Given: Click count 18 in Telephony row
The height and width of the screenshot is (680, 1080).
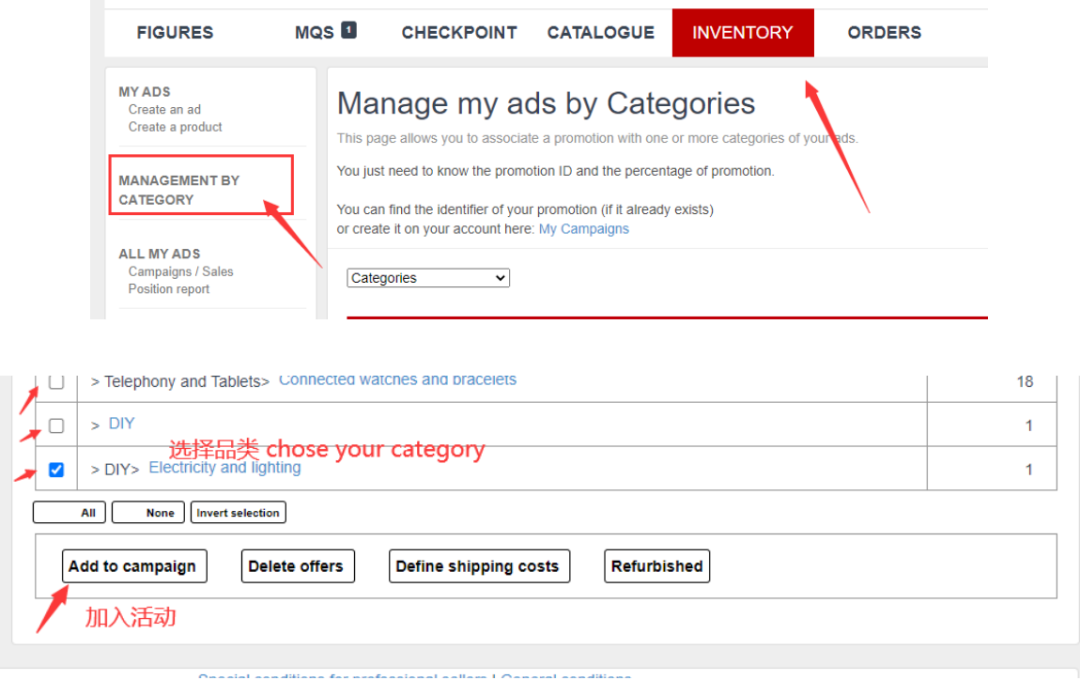Looking at the screenshot, I should pyautogui.click(x=1025, y=382).
